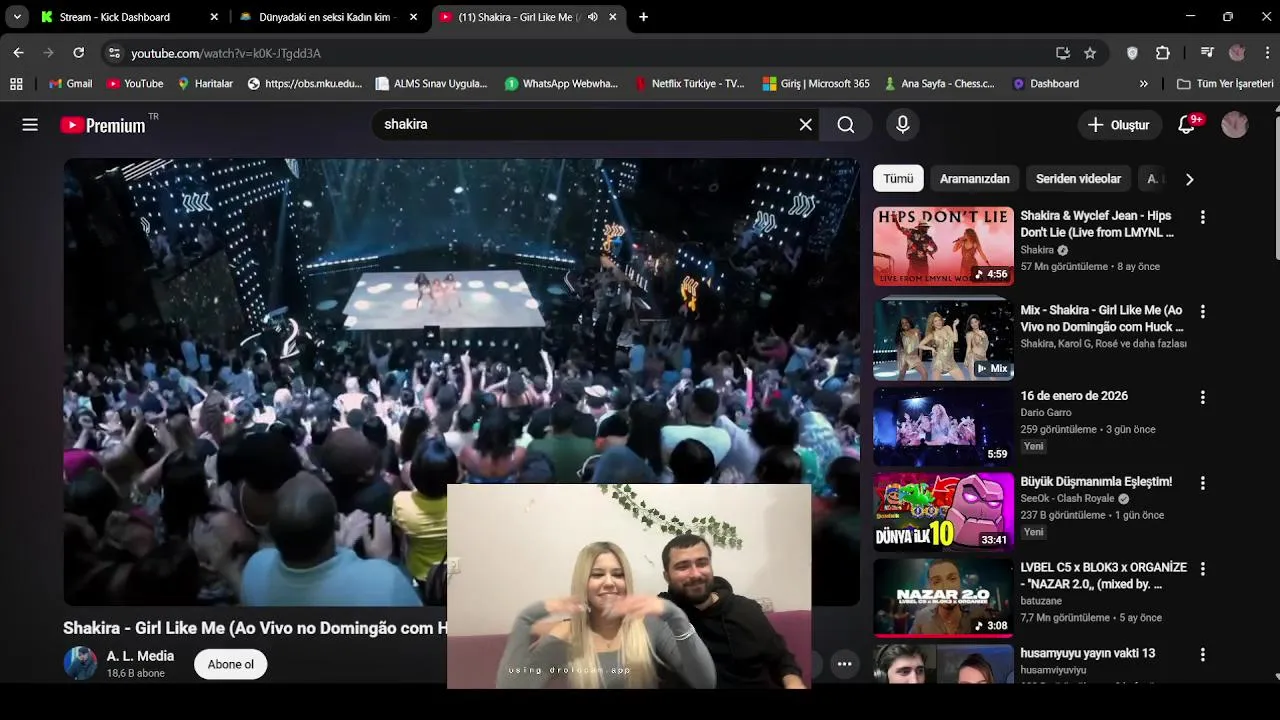Open more actions under the video
Viewport: 1280px width, 720px height.
click(844, 664)
